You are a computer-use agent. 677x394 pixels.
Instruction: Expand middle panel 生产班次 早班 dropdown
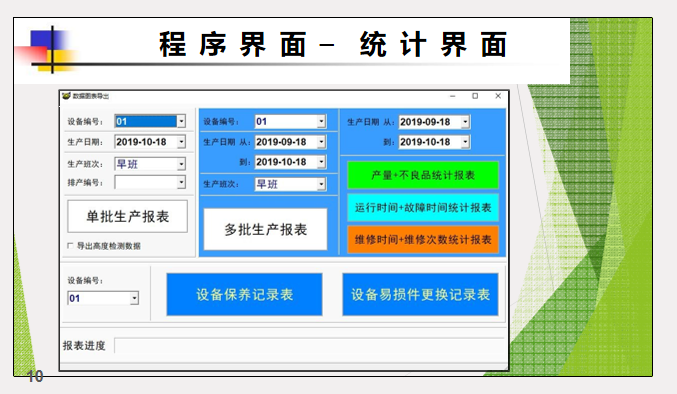321,184
